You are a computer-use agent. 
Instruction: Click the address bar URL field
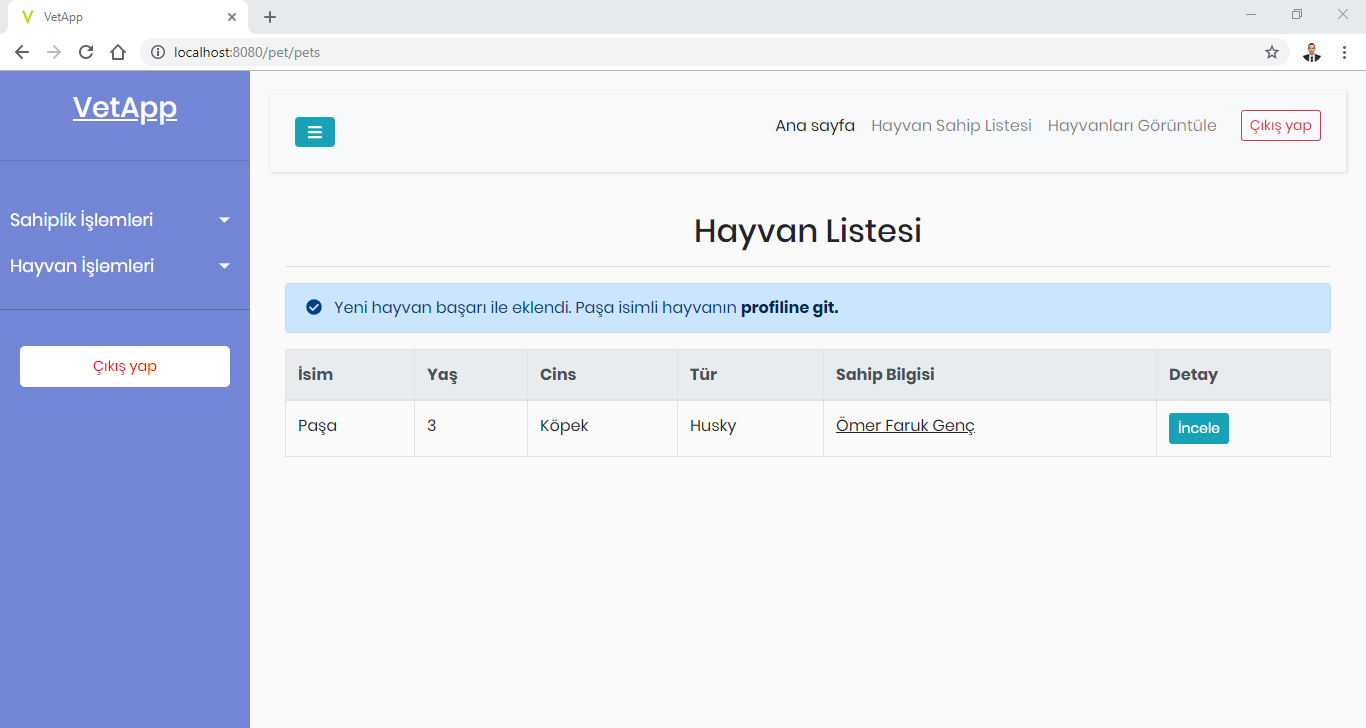click(700, 52)
